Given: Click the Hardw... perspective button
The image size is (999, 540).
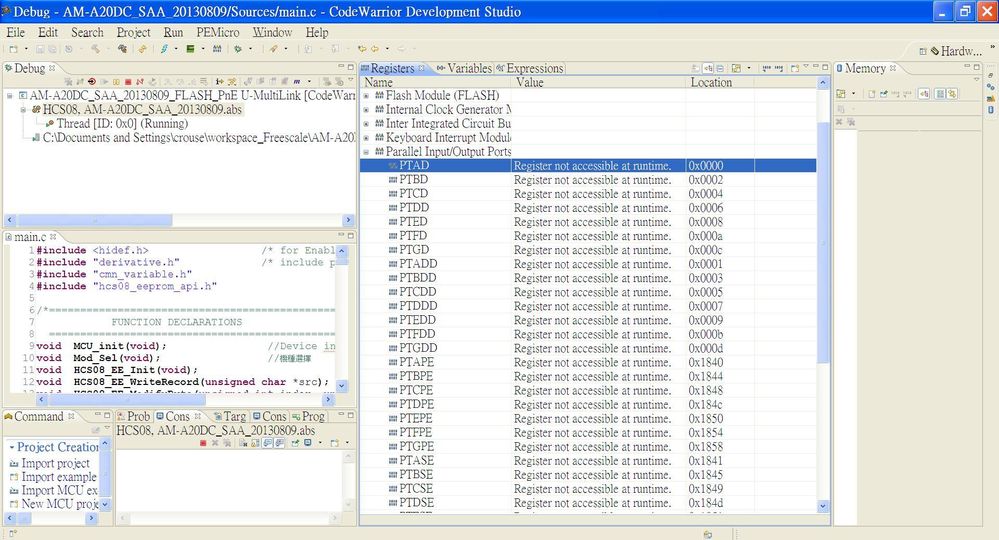Looking at the screenshot, I should [956, 51].
